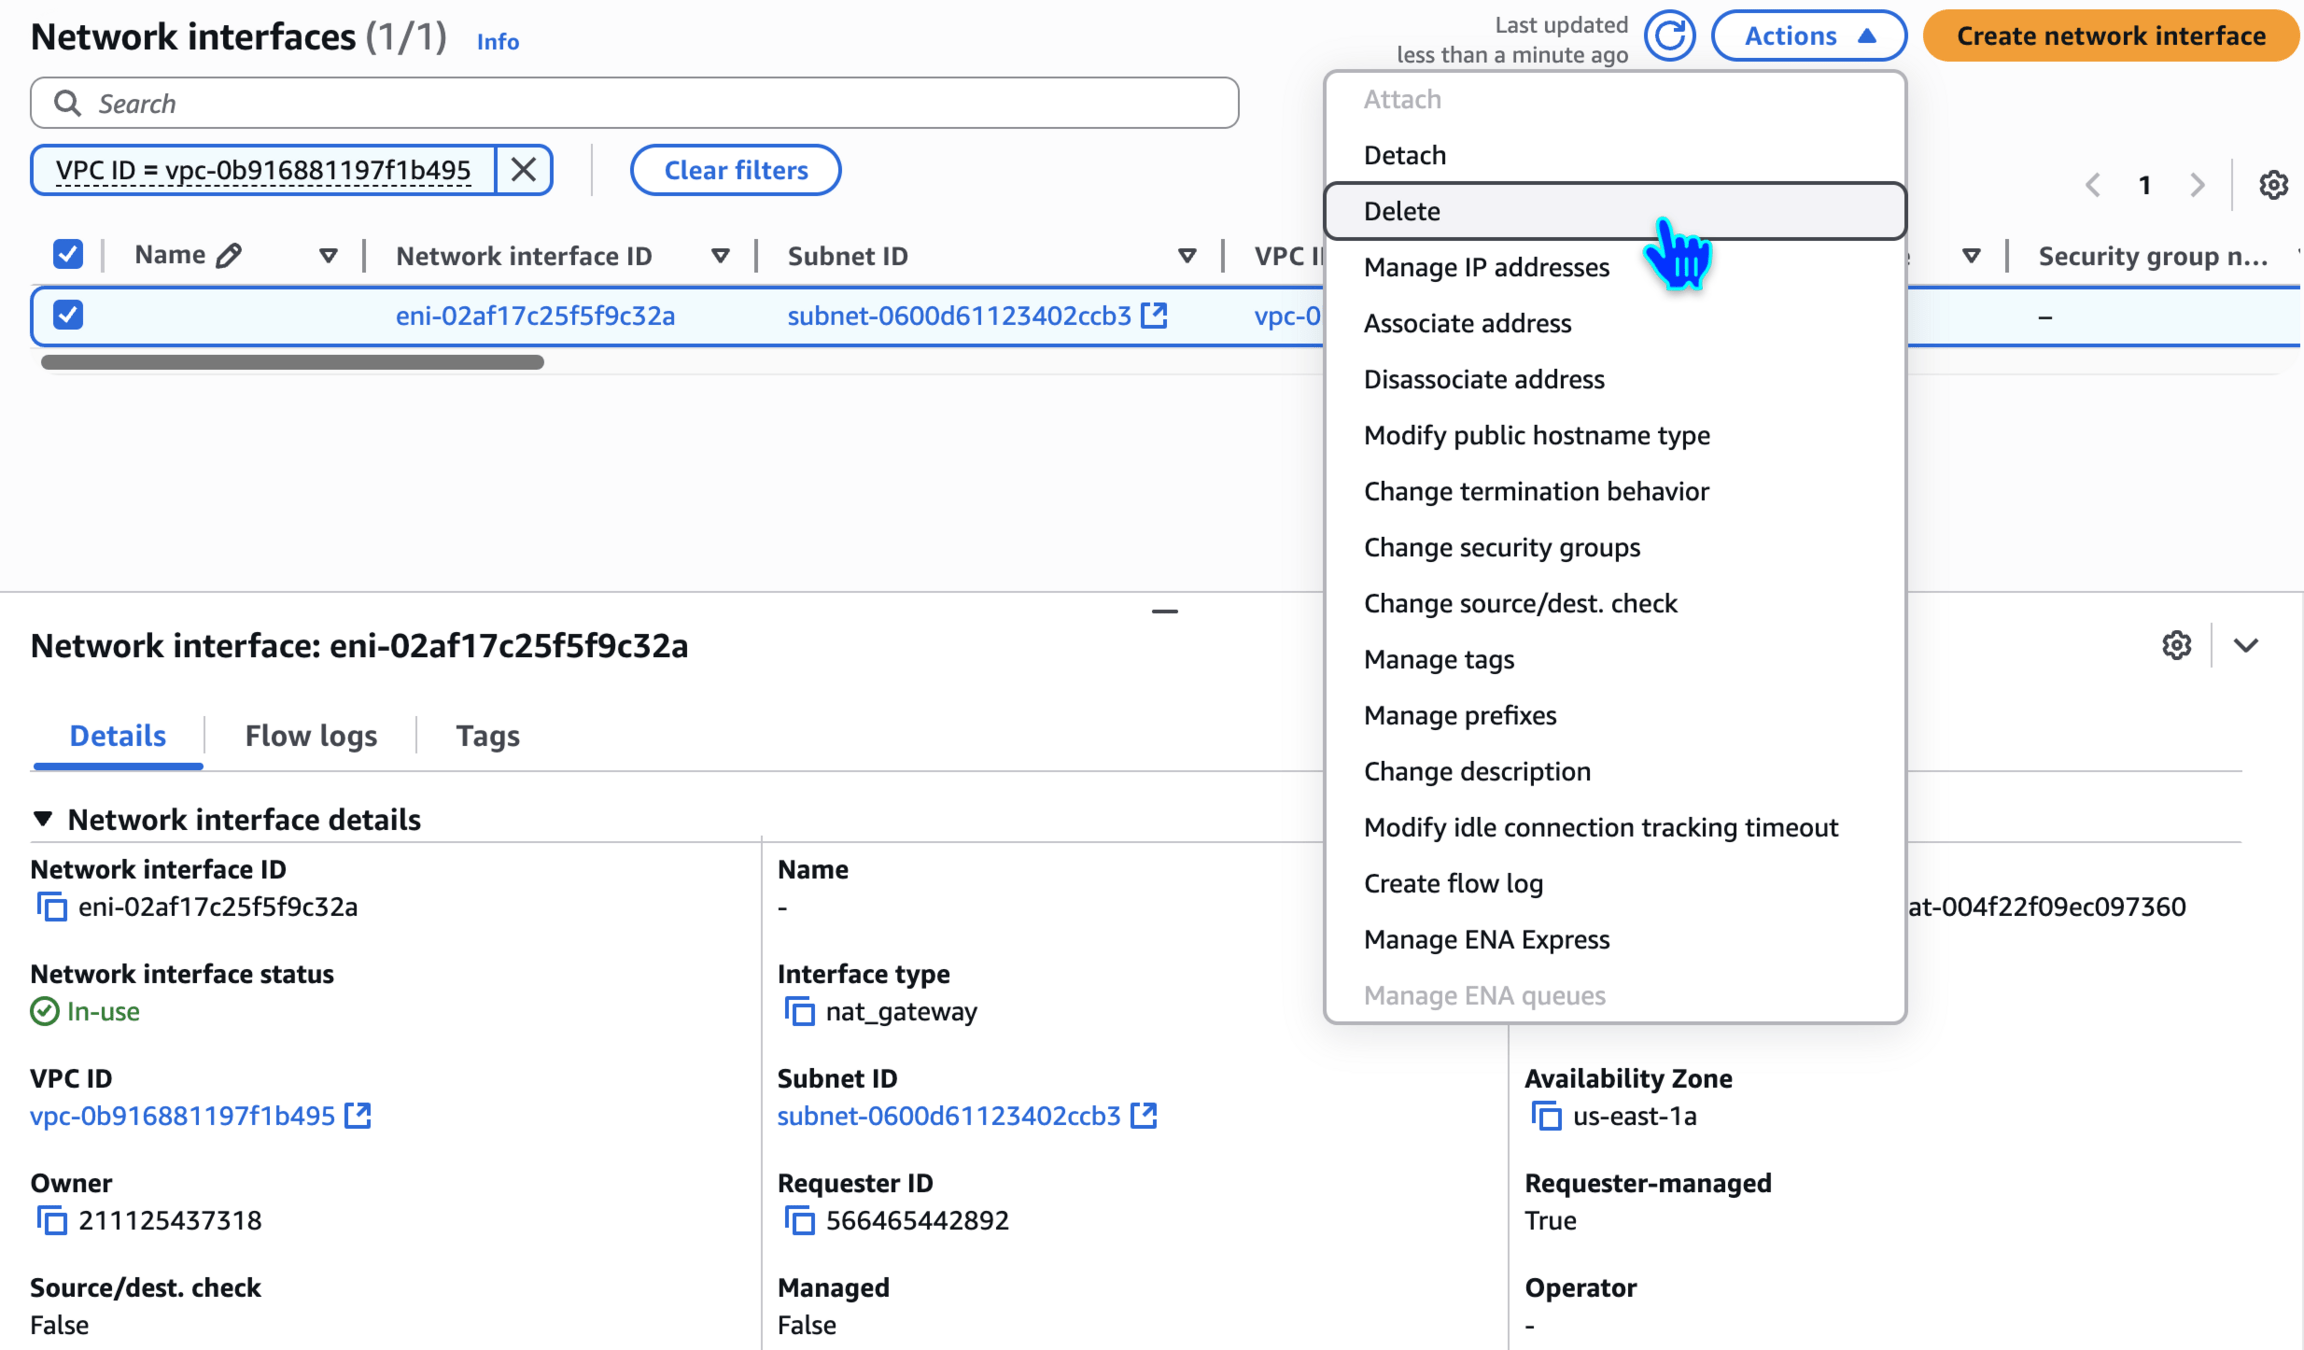Image resolution: width=2304 pixels, height=1350 pixels.
Task: Toggle the select-all header checkbox
Action: pos(68,255)
